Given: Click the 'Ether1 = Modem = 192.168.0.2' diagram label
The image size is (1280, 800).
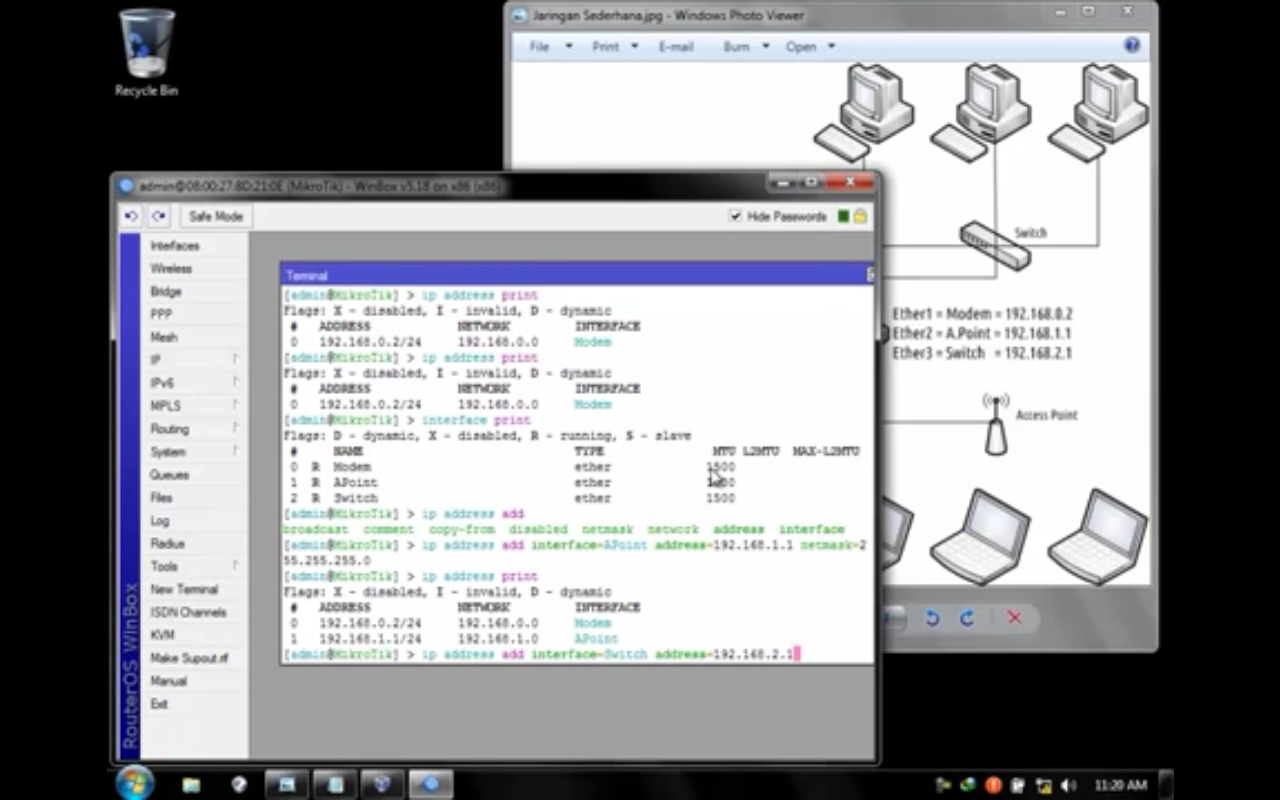Looking at the screenshot, I should (983, 314).
